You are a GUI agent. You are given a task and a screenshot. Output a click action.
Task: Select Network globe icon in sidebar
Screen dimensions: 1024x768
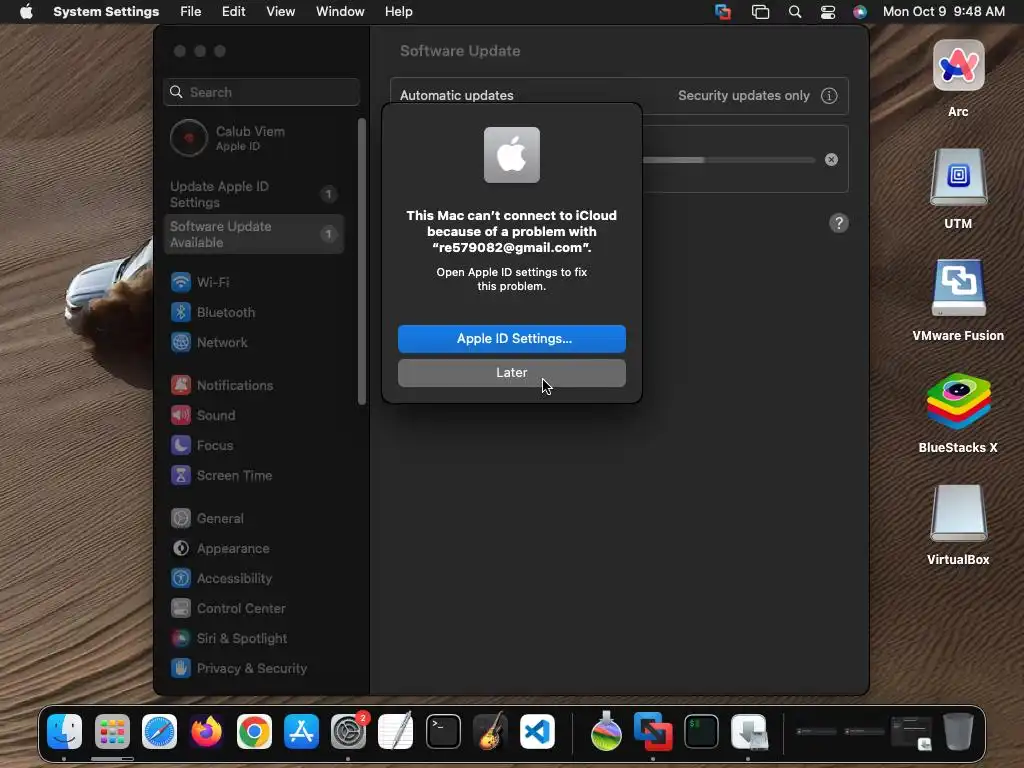(x=181, y=342)
